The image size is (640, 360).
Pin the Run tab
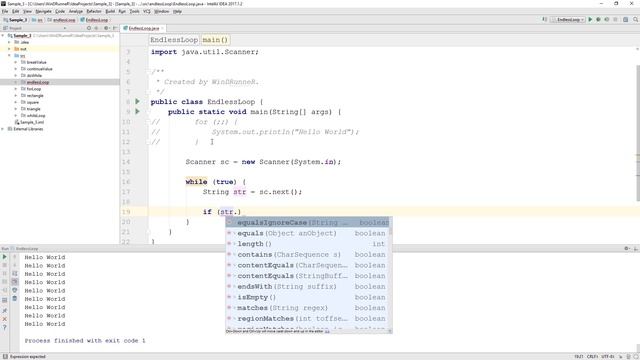coord(5,311)
